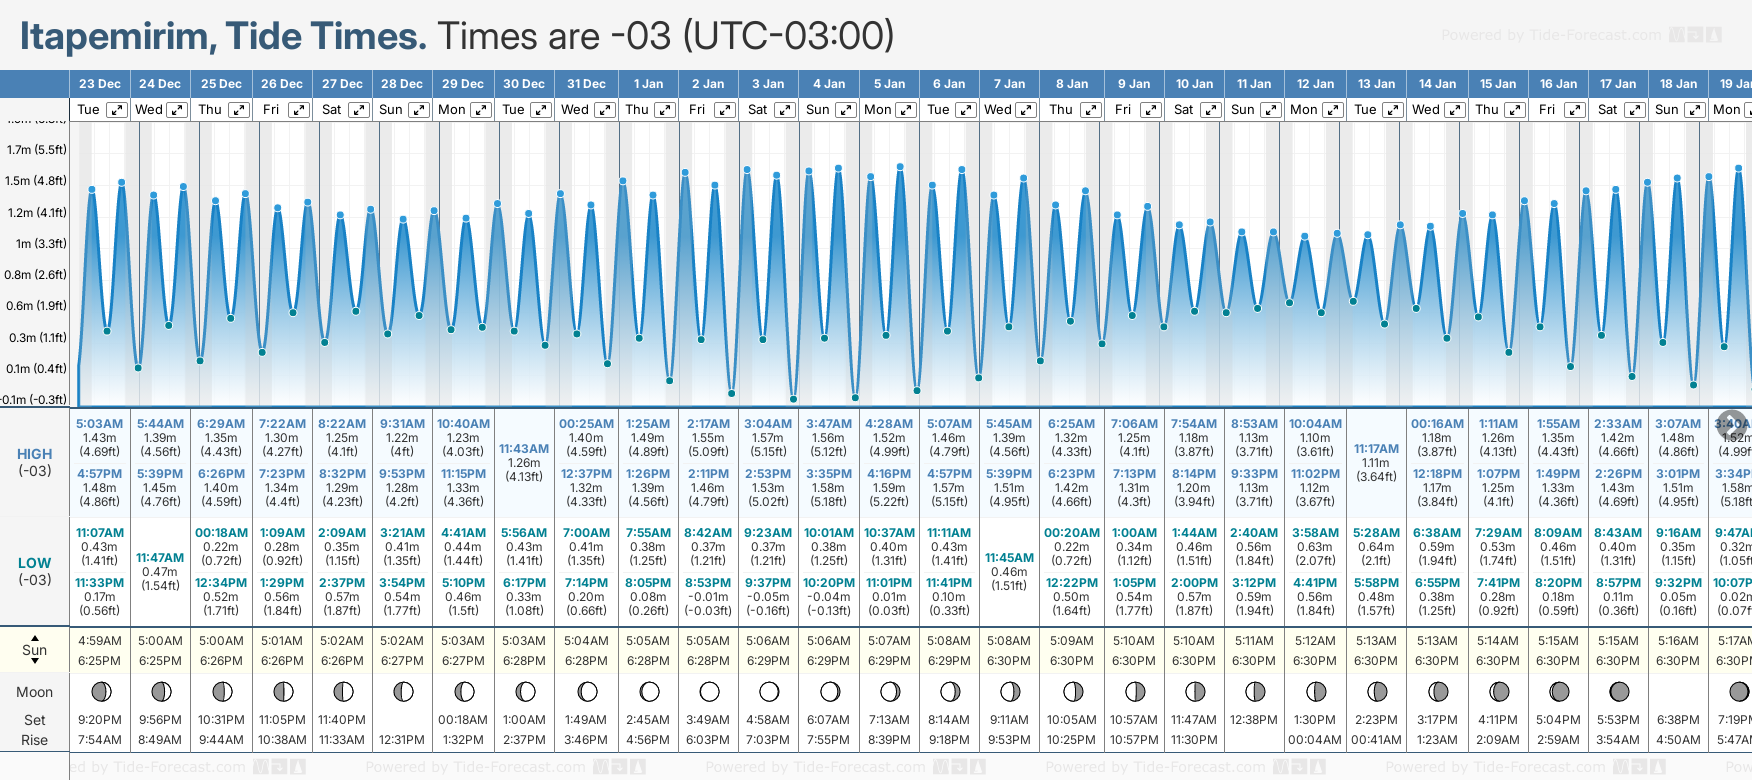Expand the Mon 12 Jan day
This screenshot has width=1752, height=780.
(x=1333, y=110)
